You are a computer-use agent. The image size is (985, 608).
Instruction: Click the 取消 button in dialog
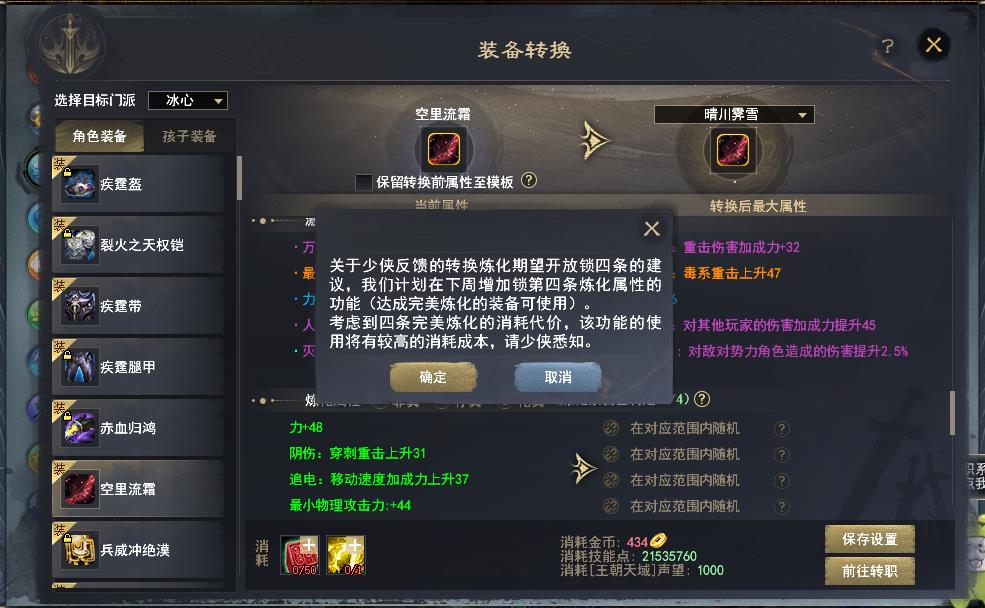click(x=558, y=377)
